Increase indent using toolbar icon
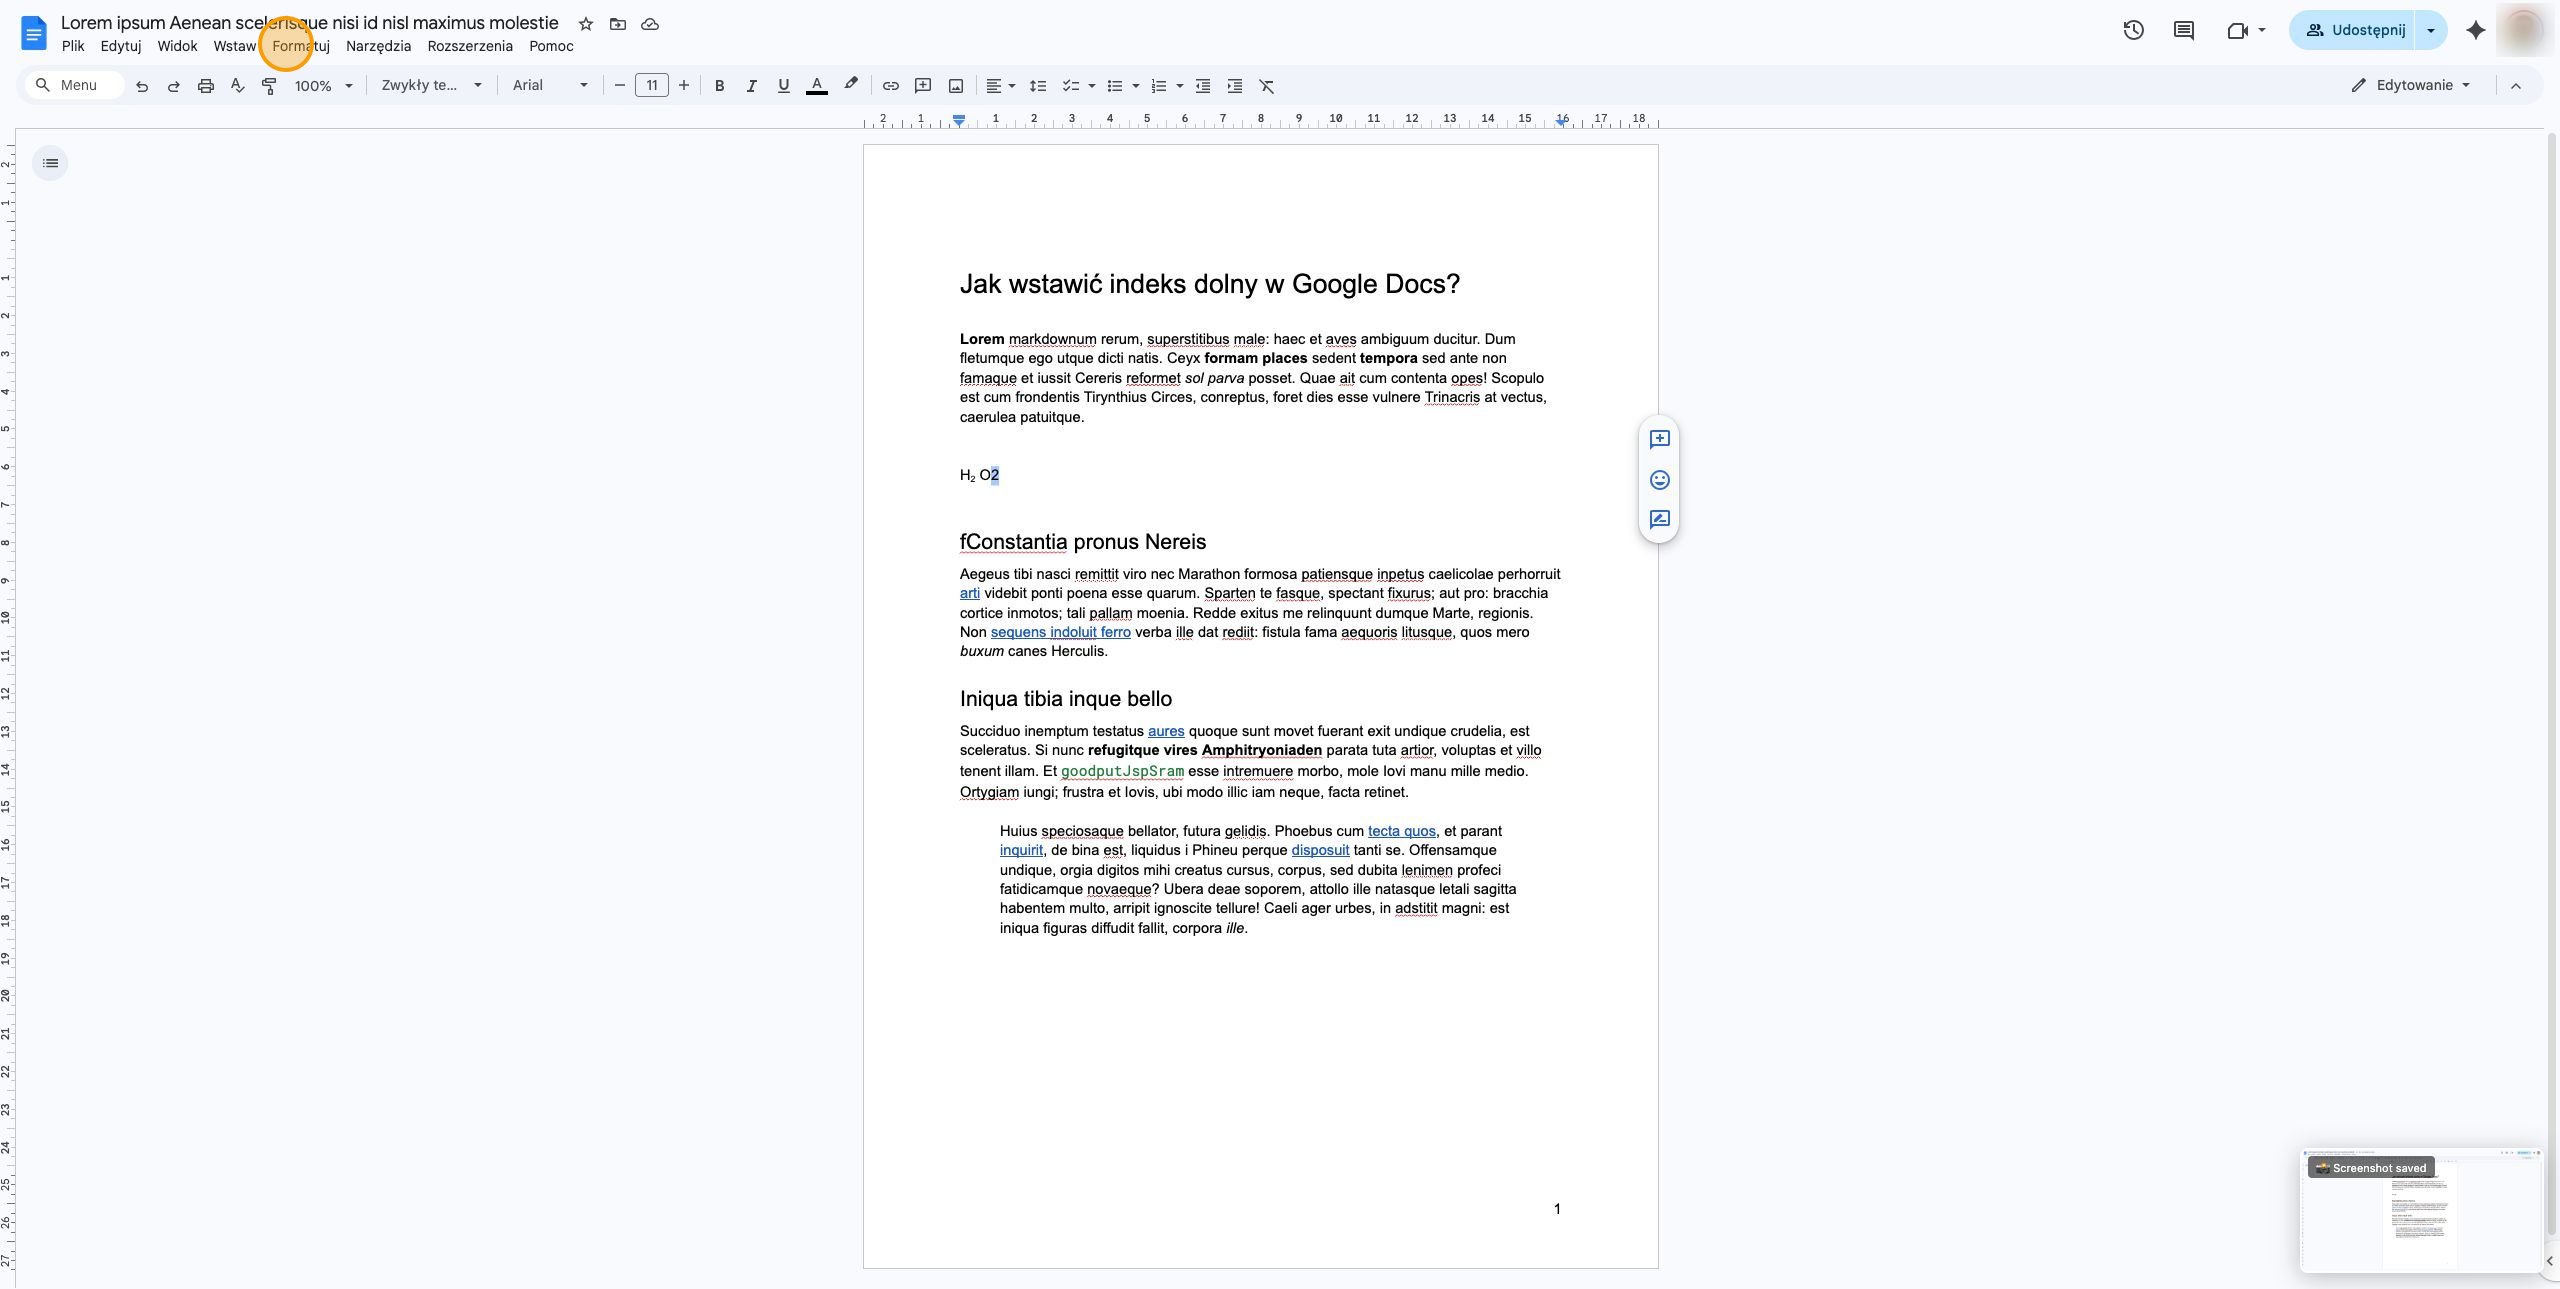Viewport: 2560px width, 1289px height. point(1235,86)
